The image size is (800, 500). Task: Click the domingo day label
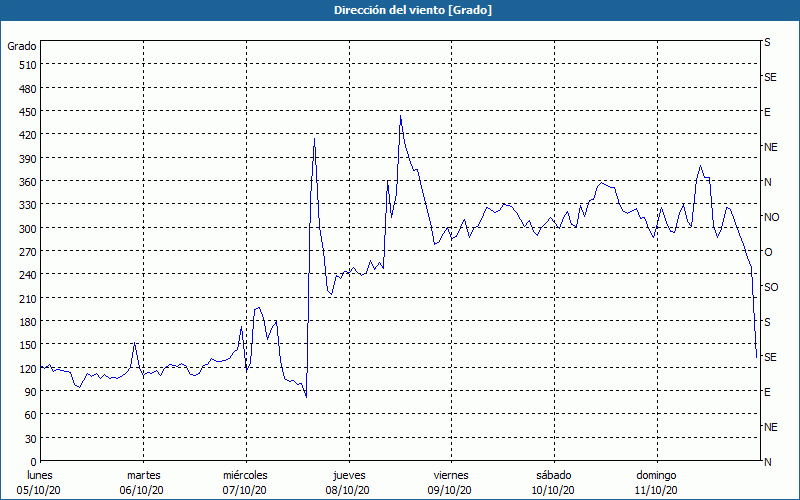point(656,476)
